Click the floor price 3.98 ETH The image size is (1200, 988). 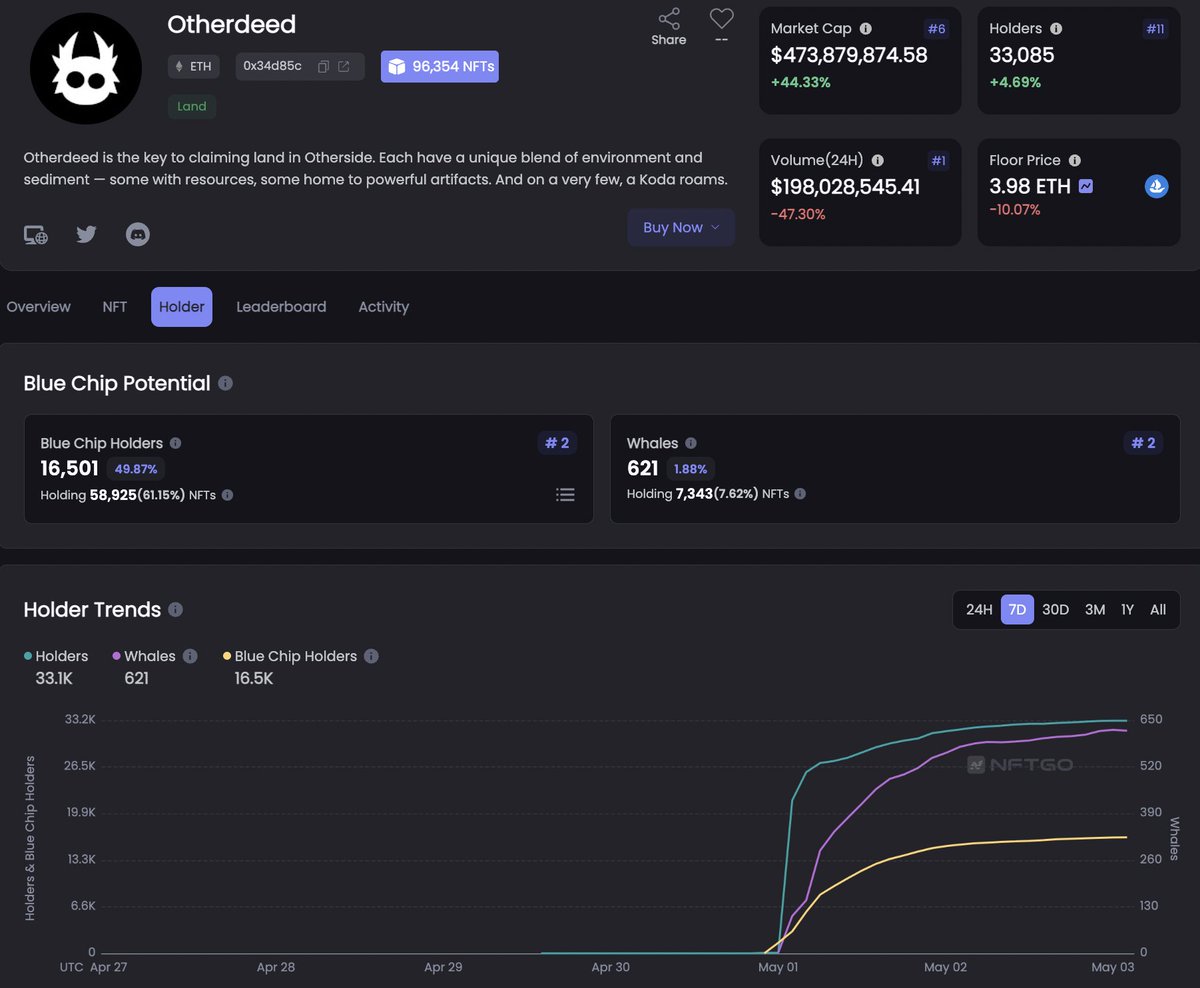point(1030,186)
